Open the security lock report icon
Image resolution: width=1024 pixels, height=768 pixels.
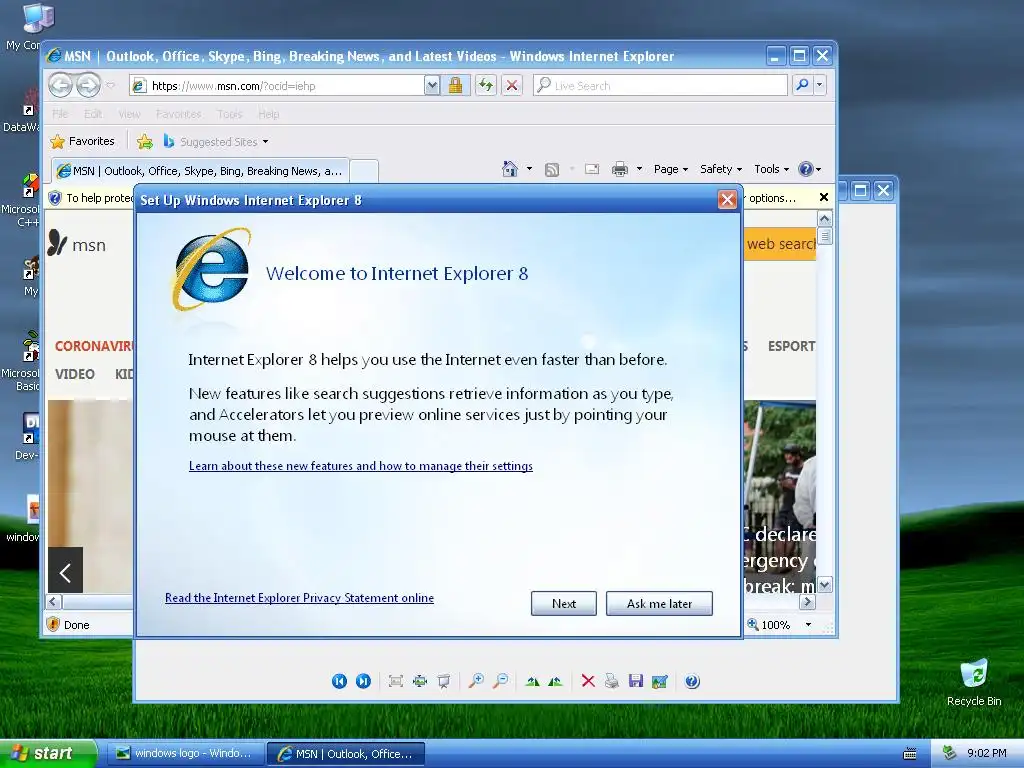point(455,85)
